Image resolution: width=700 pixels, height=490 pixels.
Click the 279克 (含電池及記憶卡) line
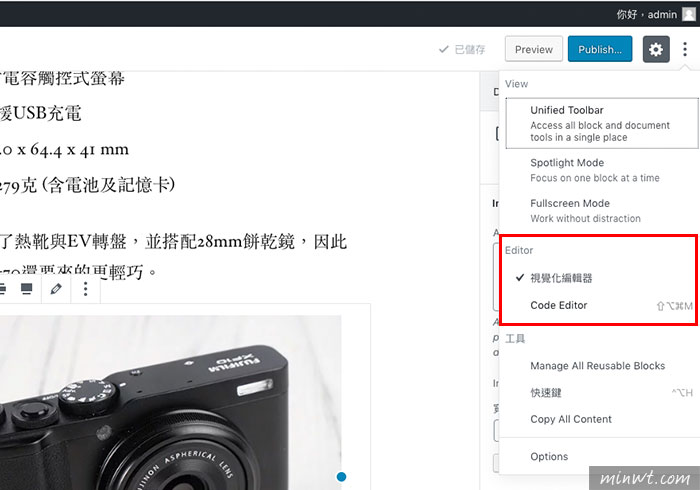(x=88, y=185)
